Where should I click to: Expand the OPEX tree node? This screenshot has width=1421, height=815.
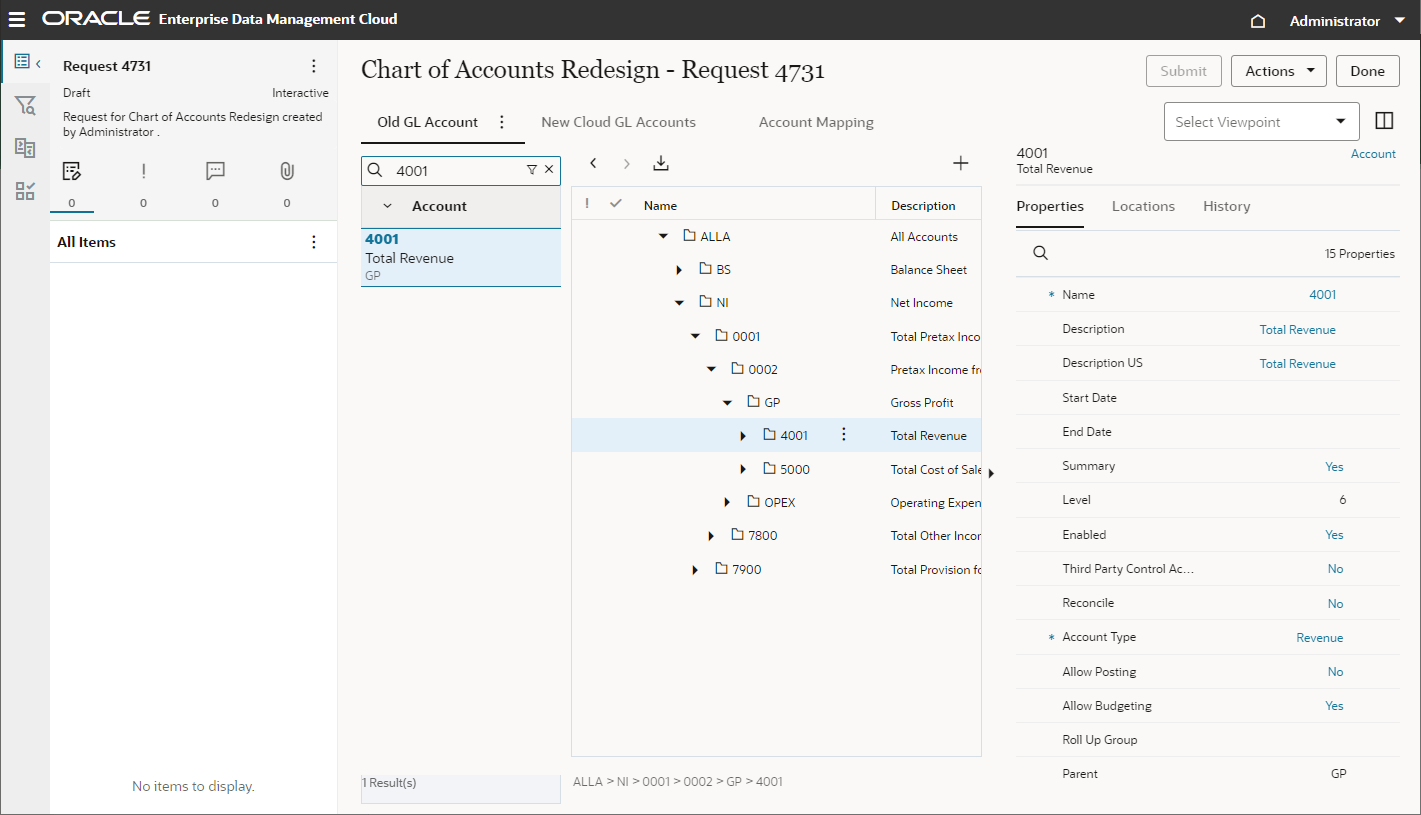pos(727,503)
